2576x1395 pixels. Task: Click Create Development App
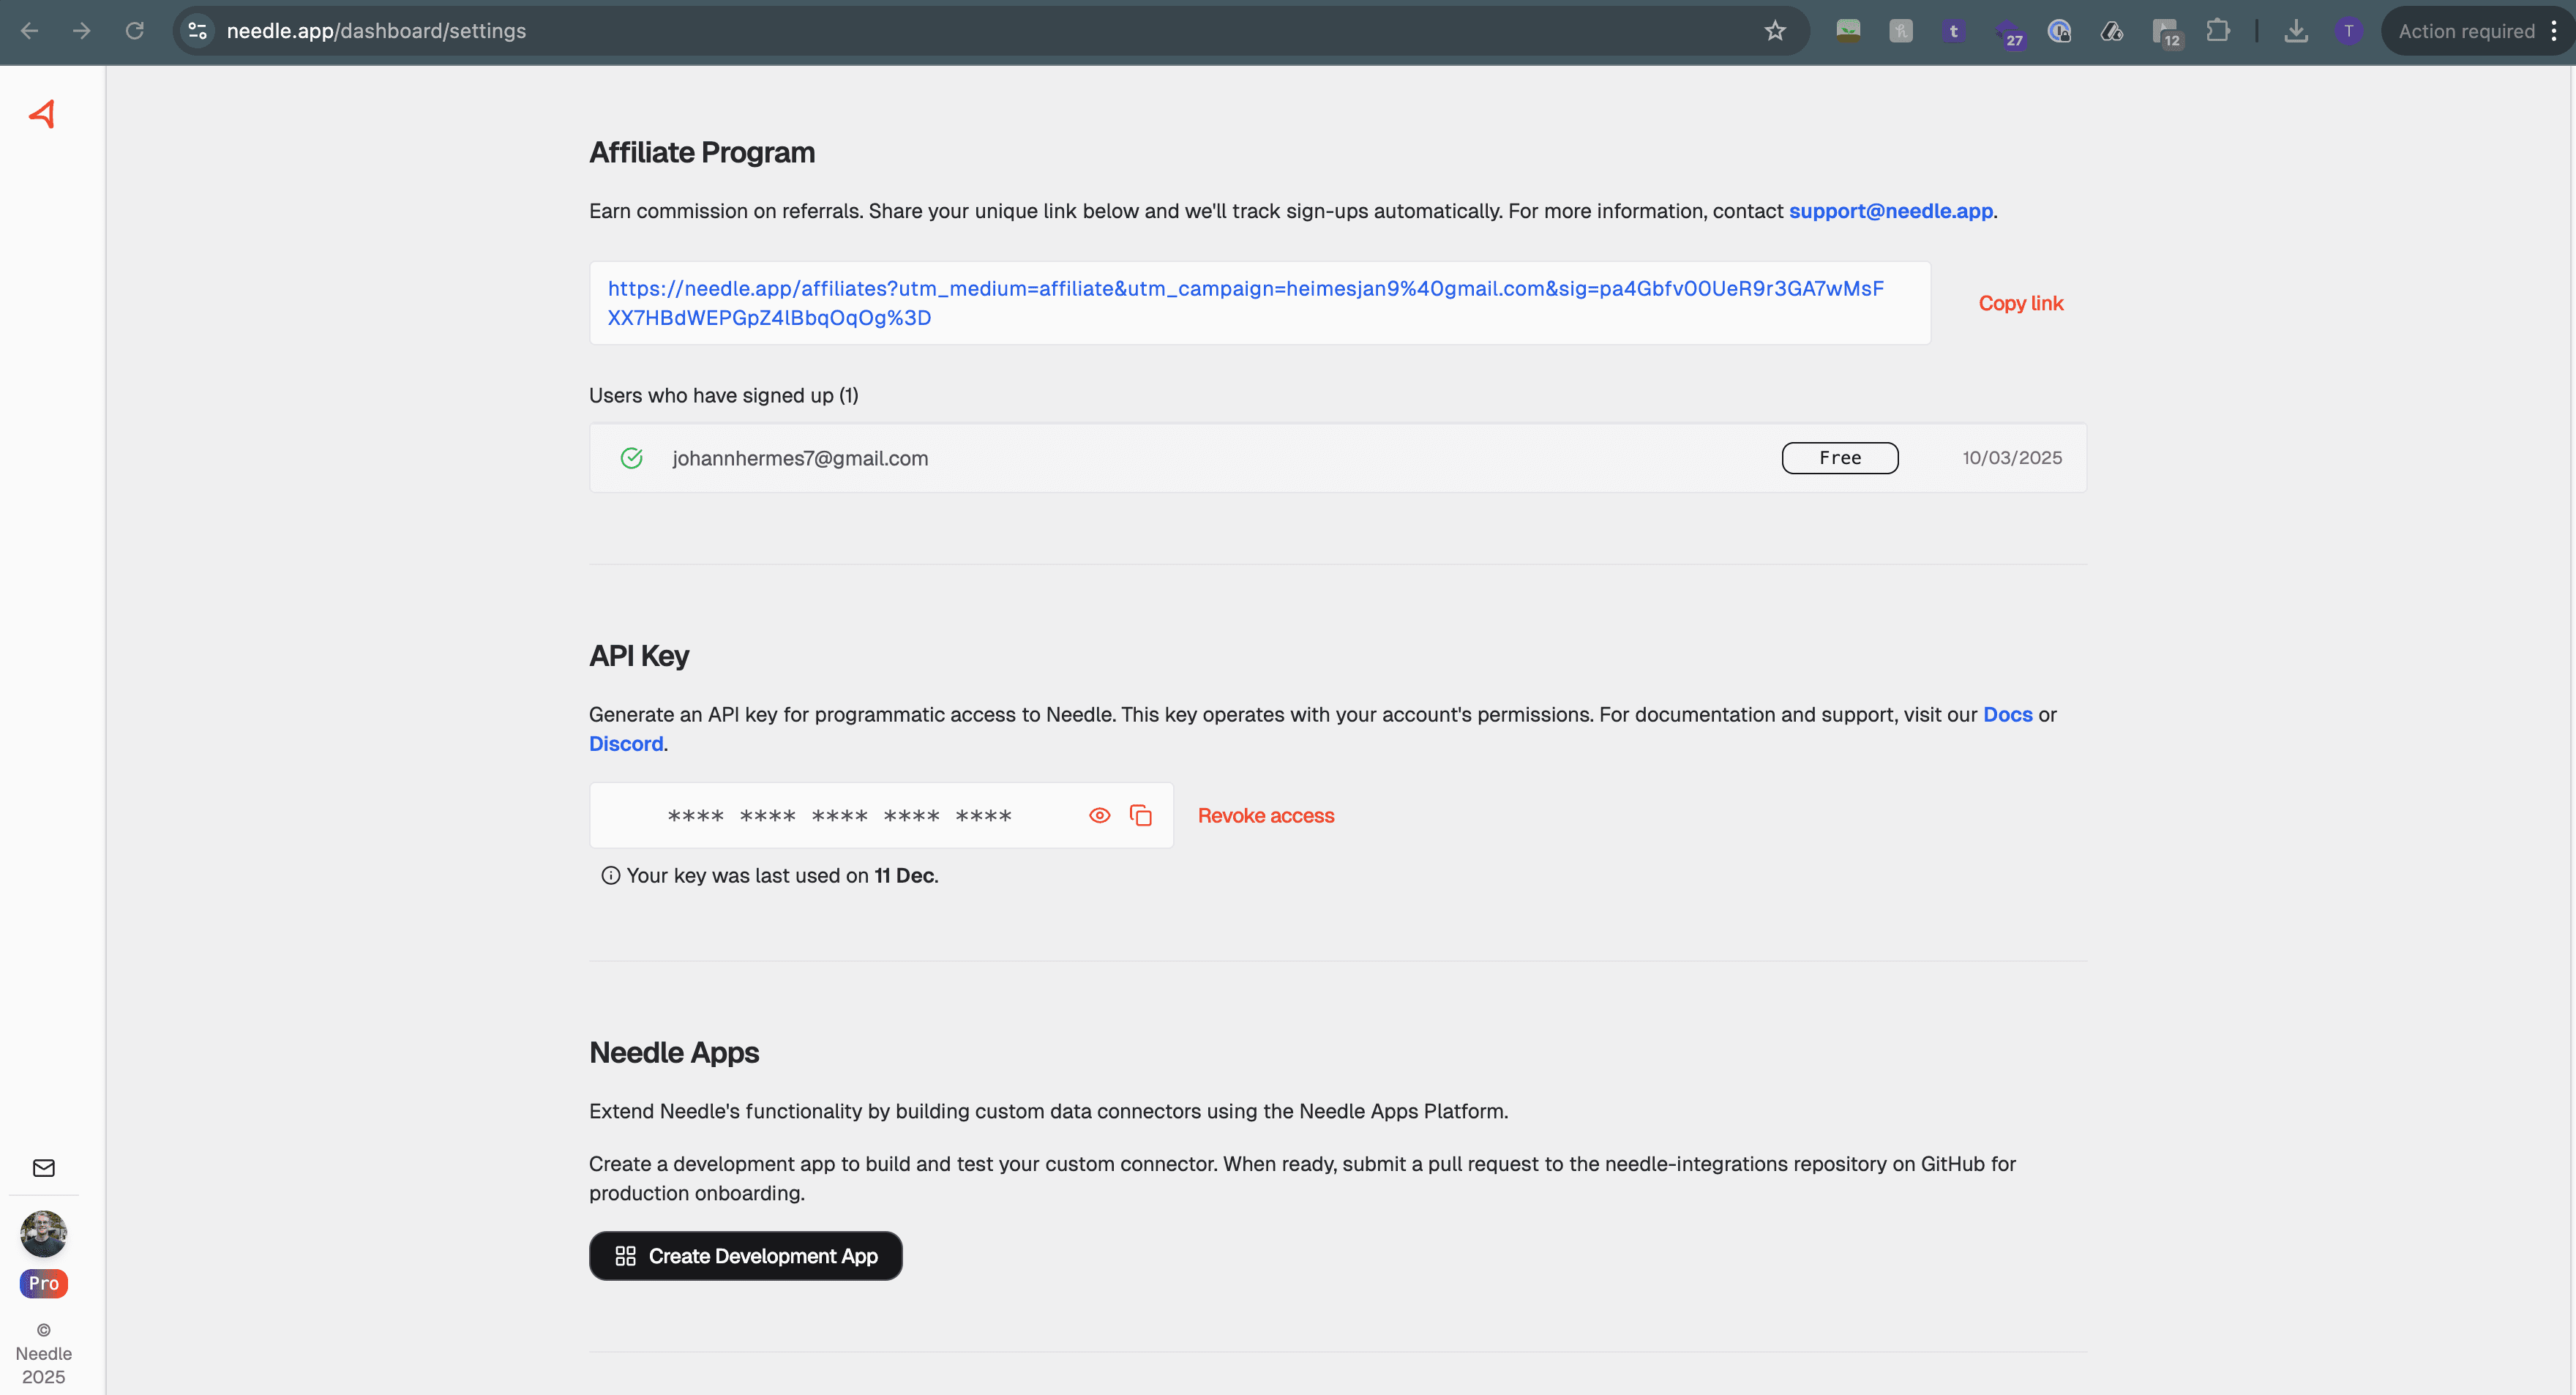[745, 1255]
